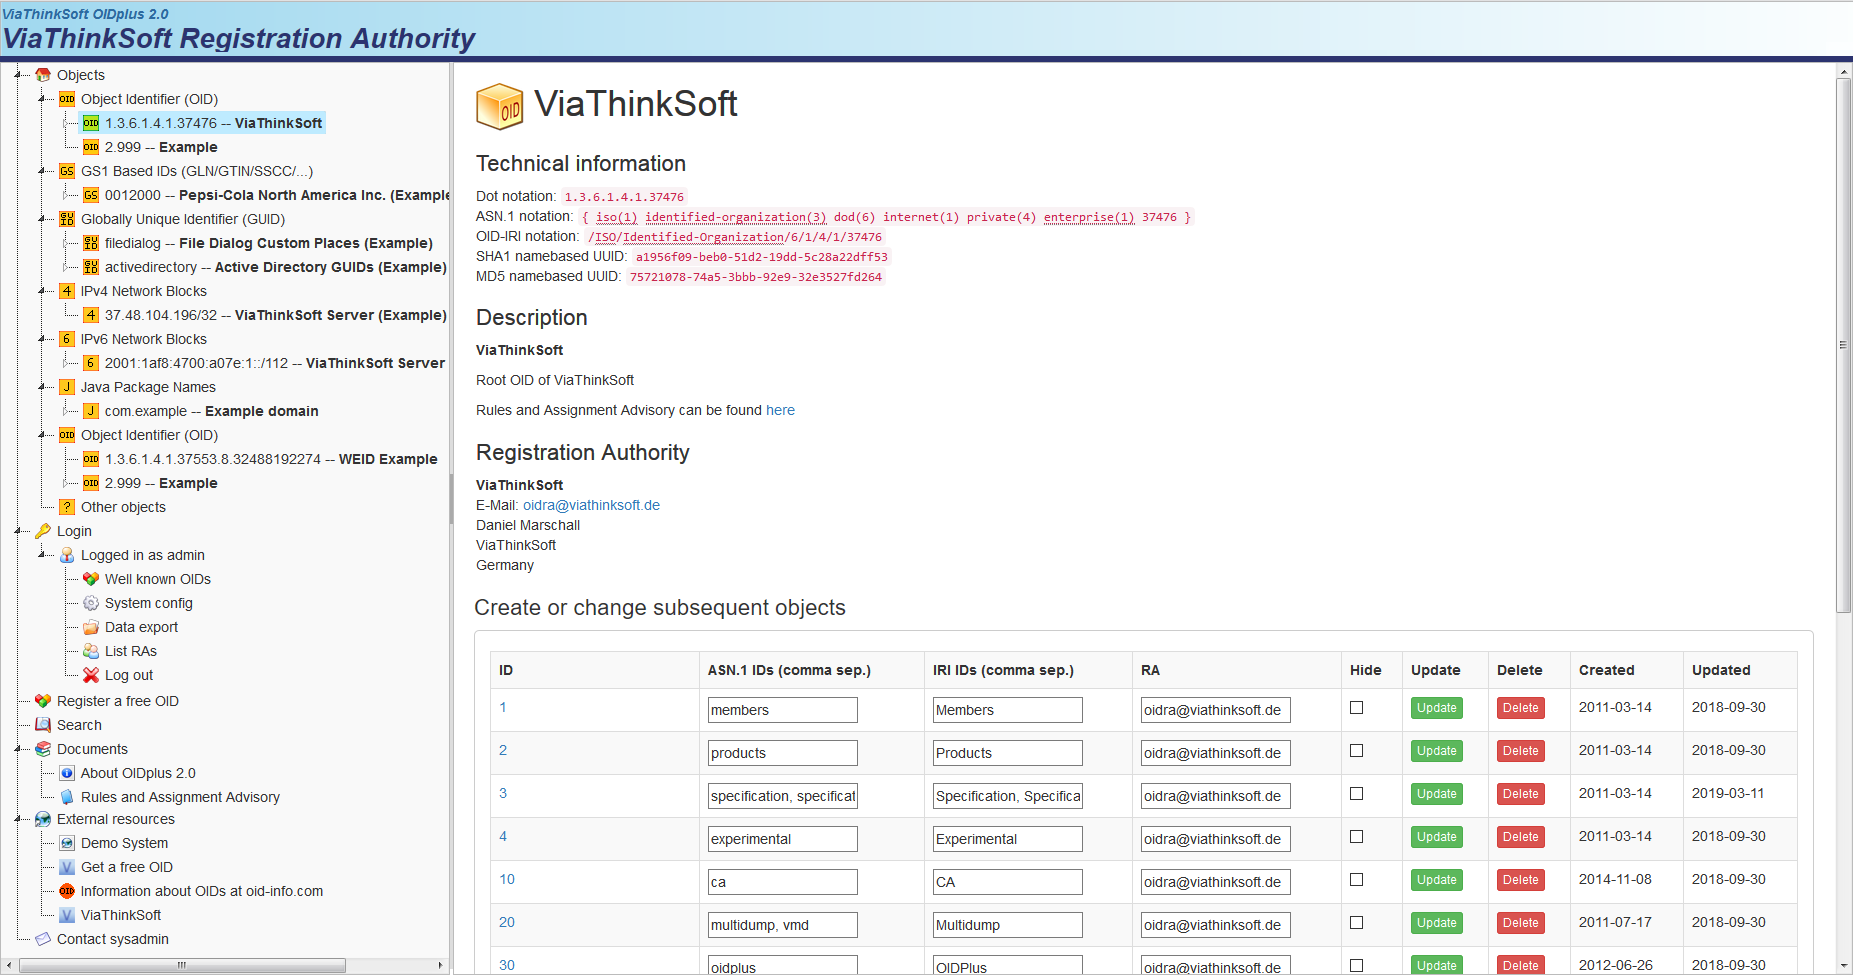The width and height of the screenshot is (1853, 975).
Task: Click the Demo System icon
Action: click(x=67, y=843)
